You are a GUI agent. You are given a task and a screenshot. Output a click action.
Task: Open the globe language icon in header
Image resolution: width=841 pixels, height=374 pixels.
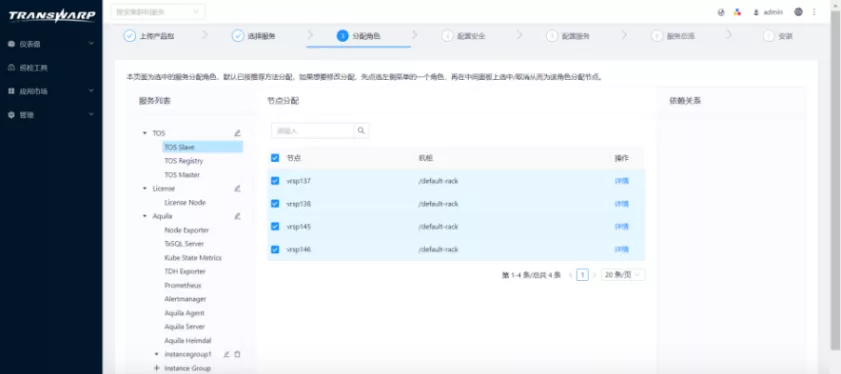(799, 12)
